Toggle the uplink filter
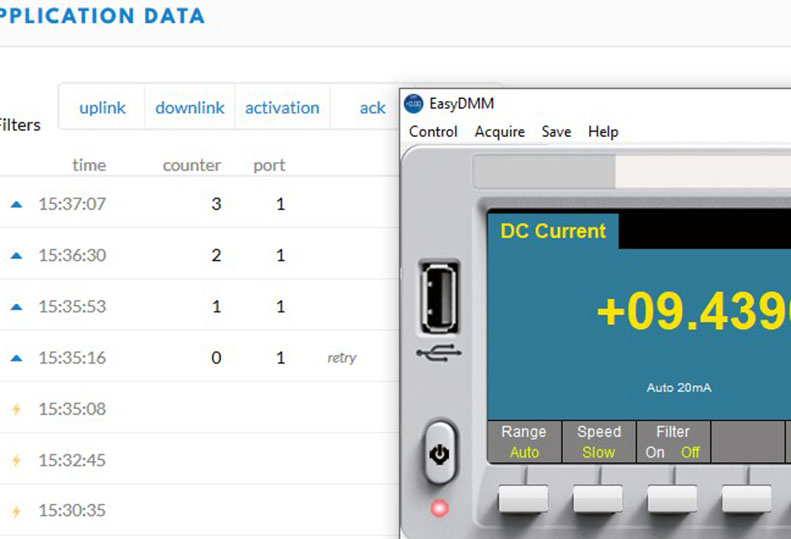The height and width of the screenshot is (539, 791). [102, 108]
